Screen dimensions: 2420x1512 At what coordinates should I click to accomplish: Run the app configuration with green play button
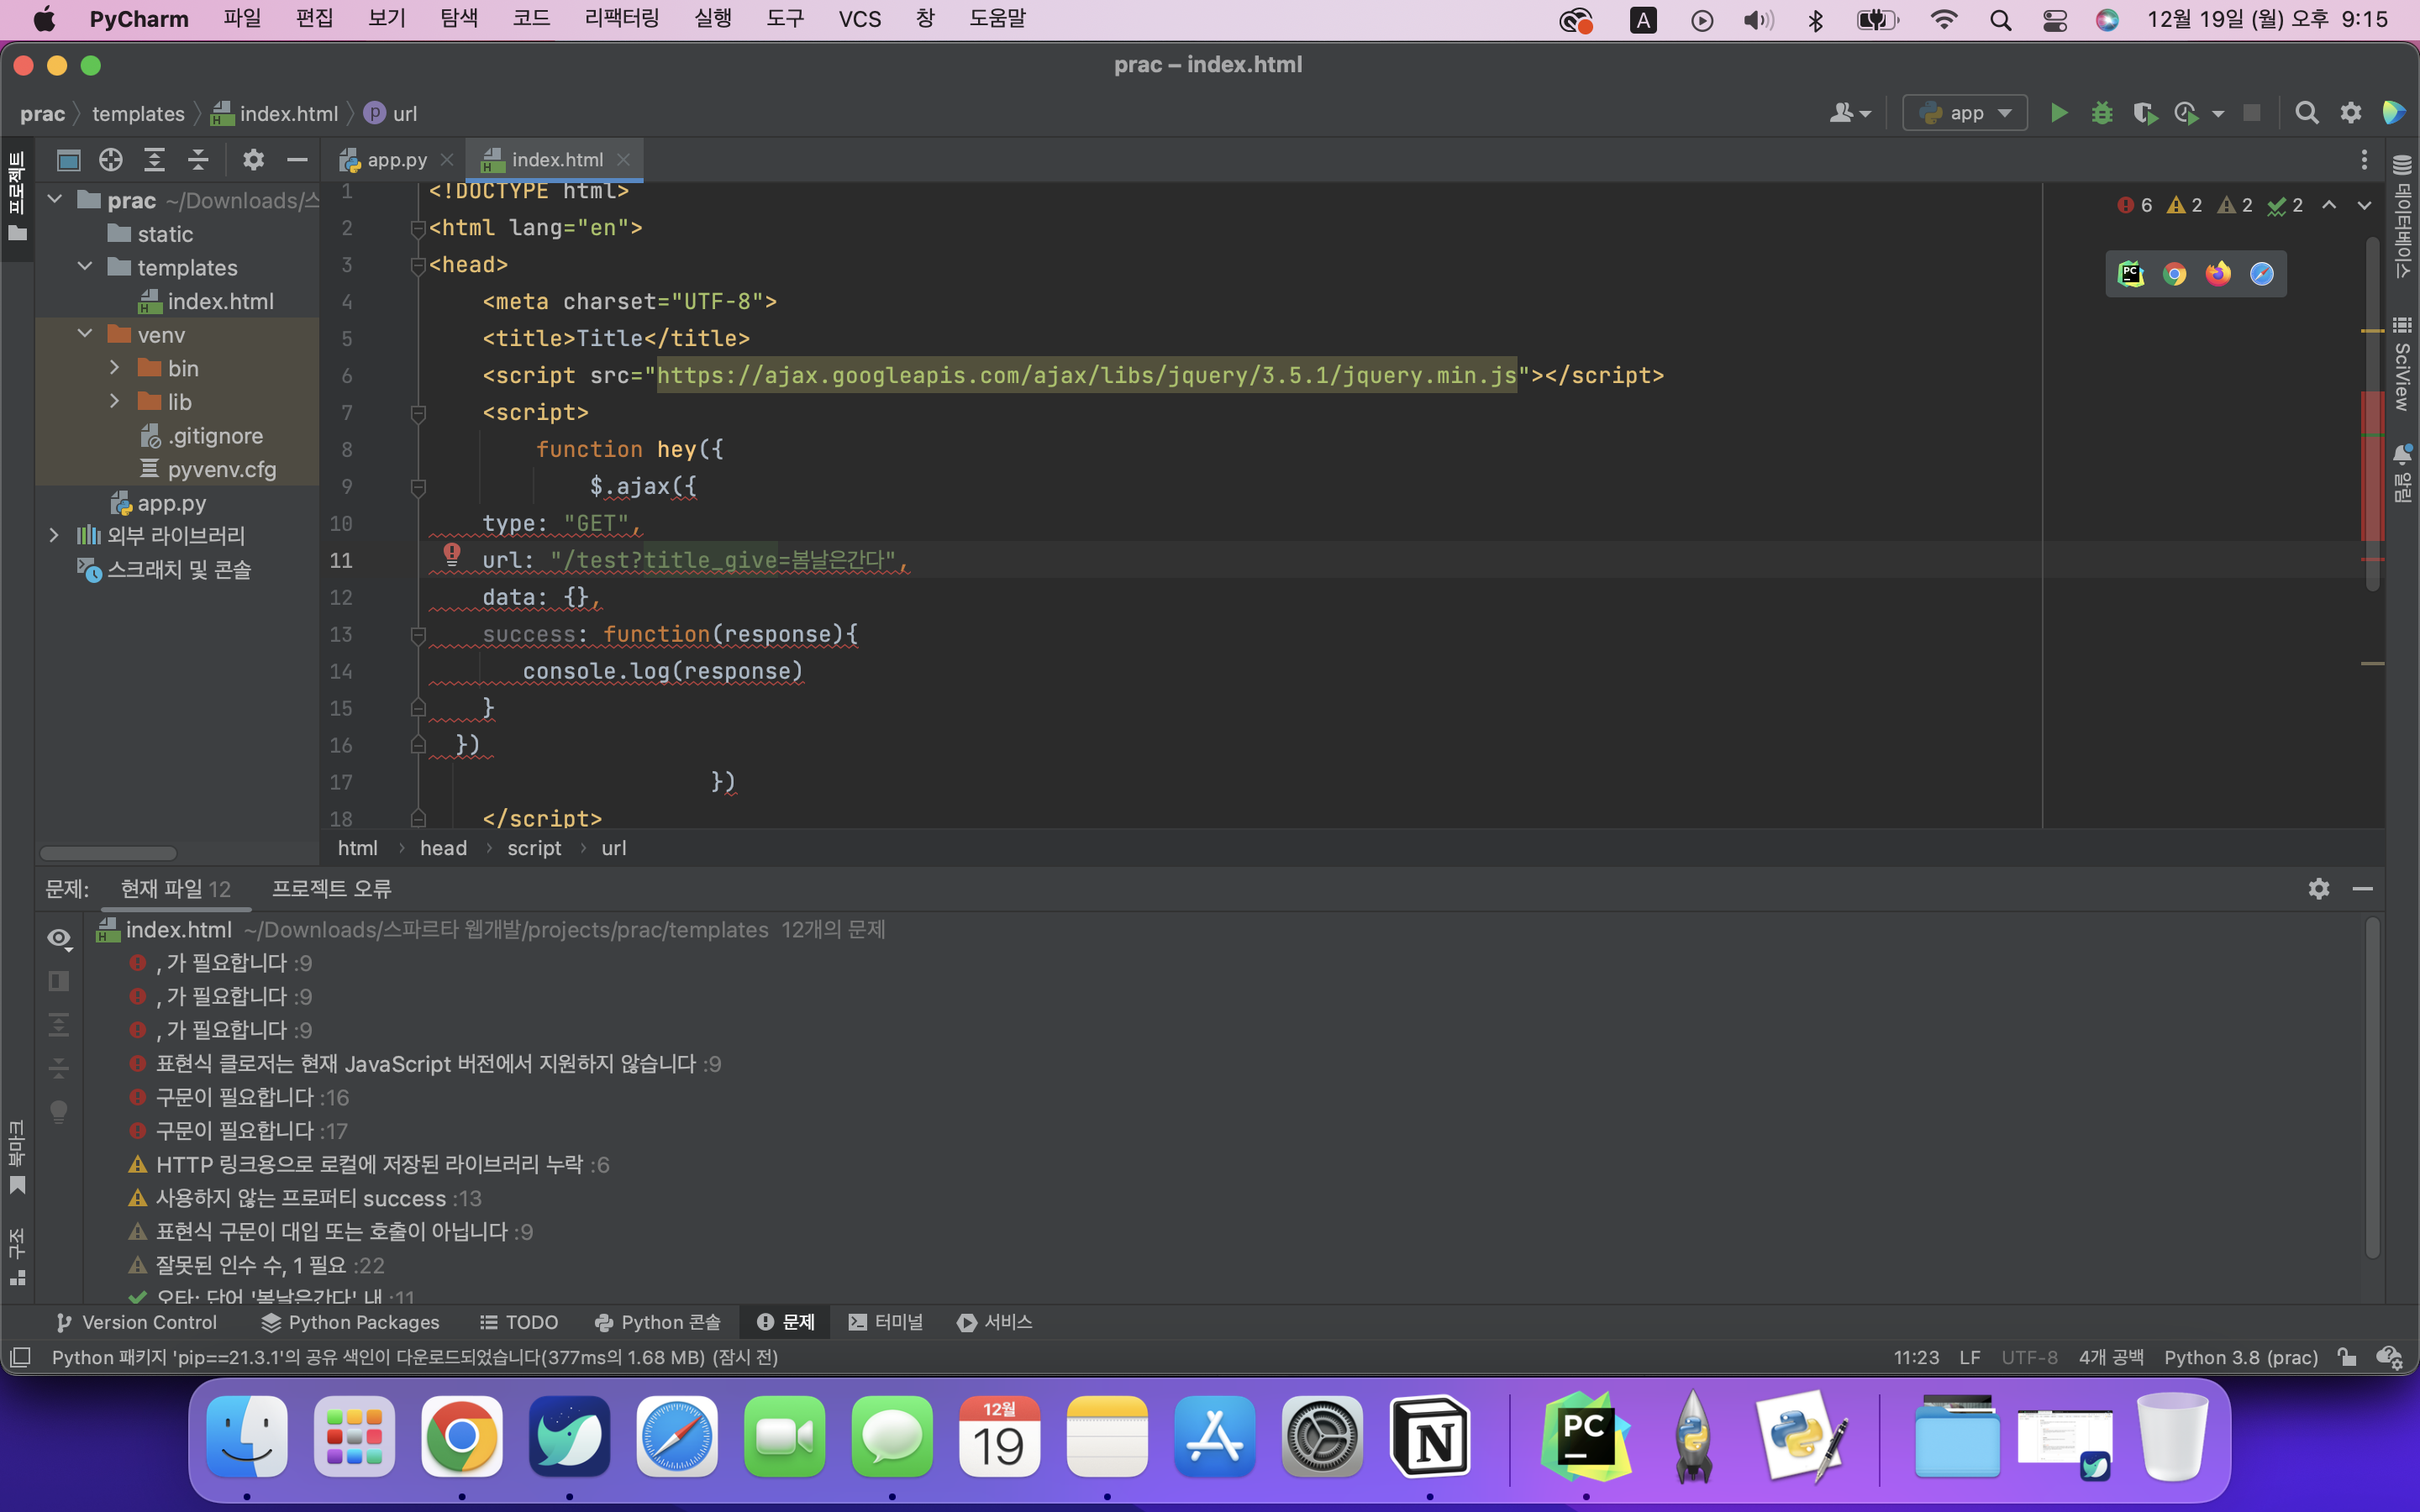pos(2058,113)
